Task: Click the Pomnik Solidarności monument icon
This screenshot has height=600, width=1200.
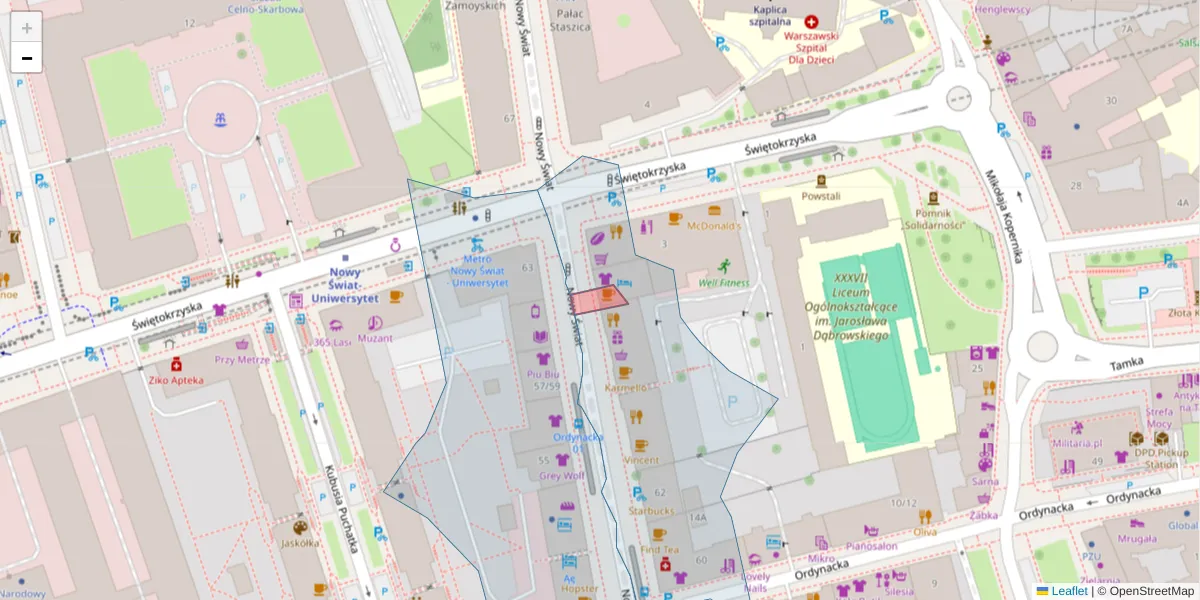Action: coord(933,198)
